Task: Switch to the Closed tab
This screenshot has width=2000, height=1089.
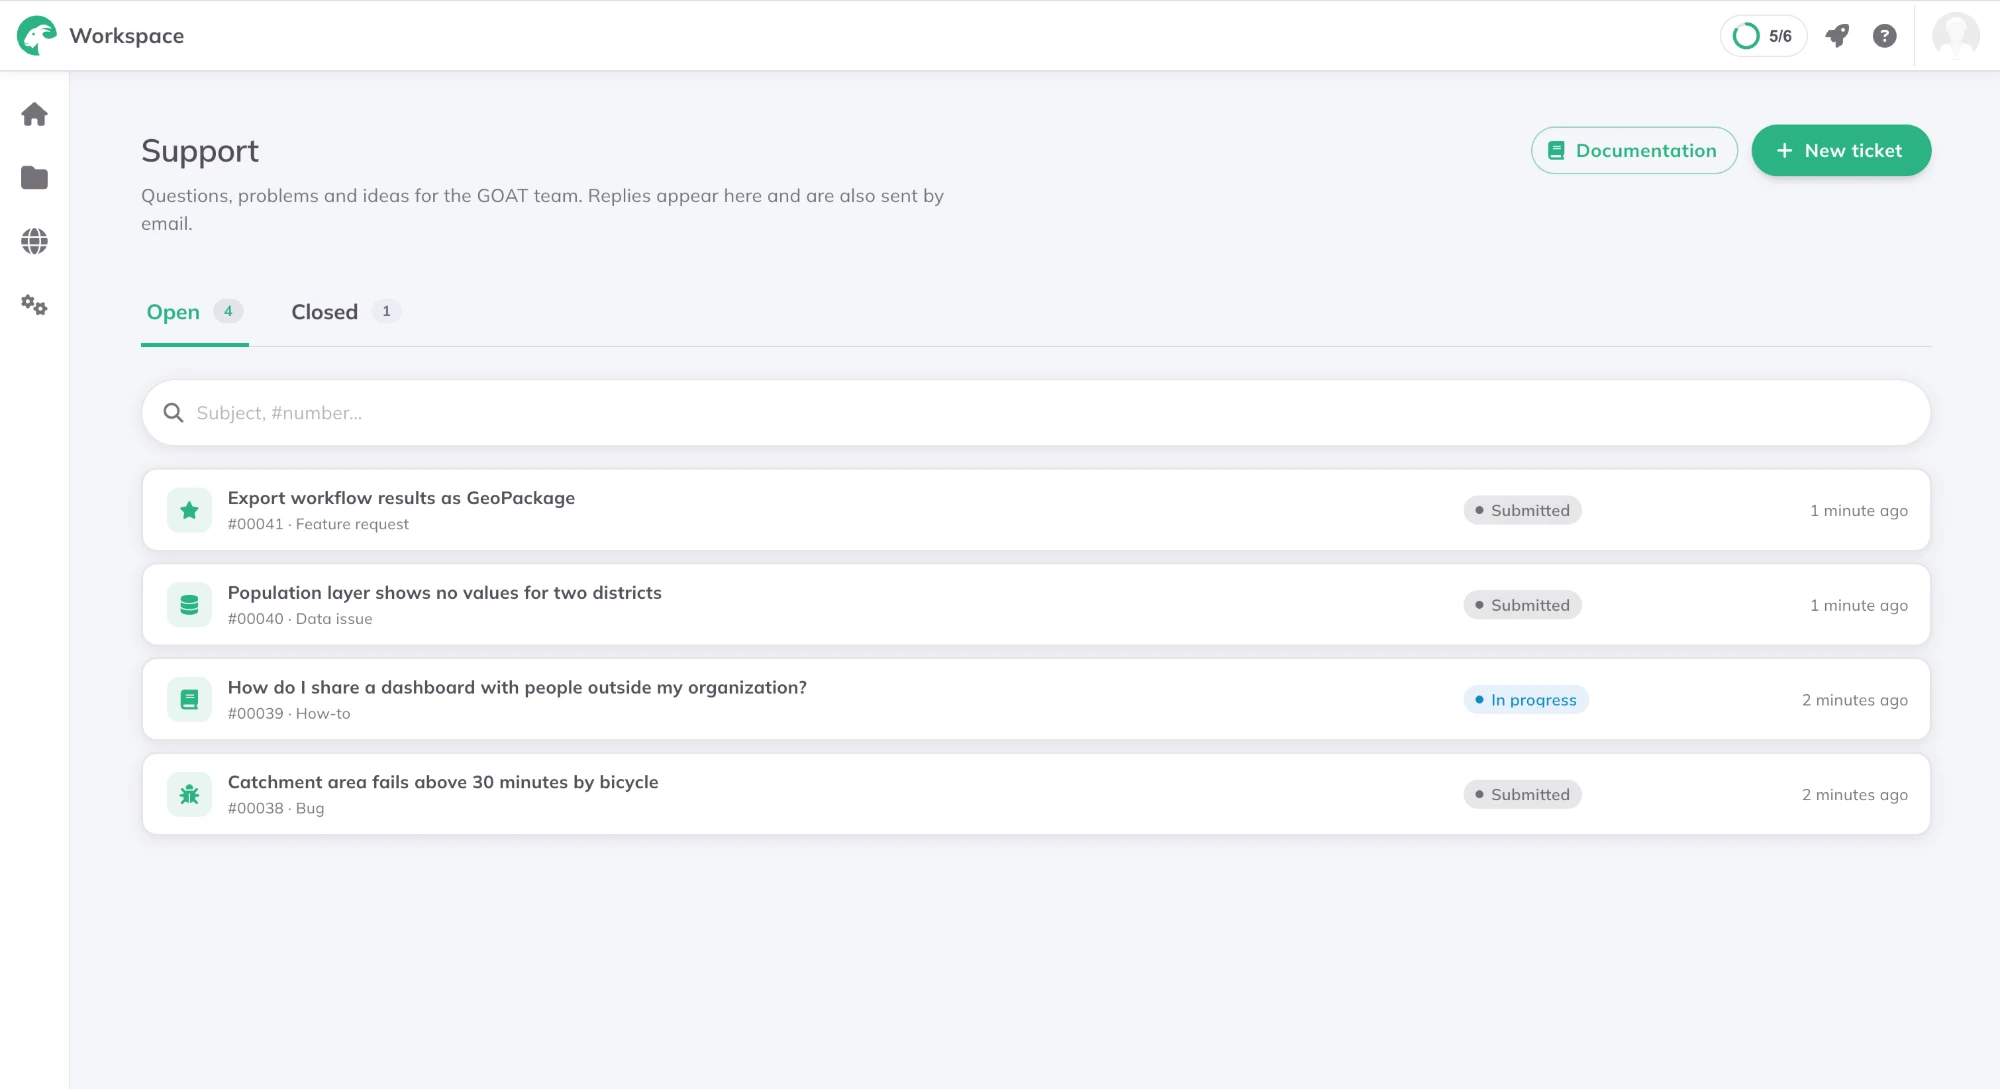Action: point(346,312)
